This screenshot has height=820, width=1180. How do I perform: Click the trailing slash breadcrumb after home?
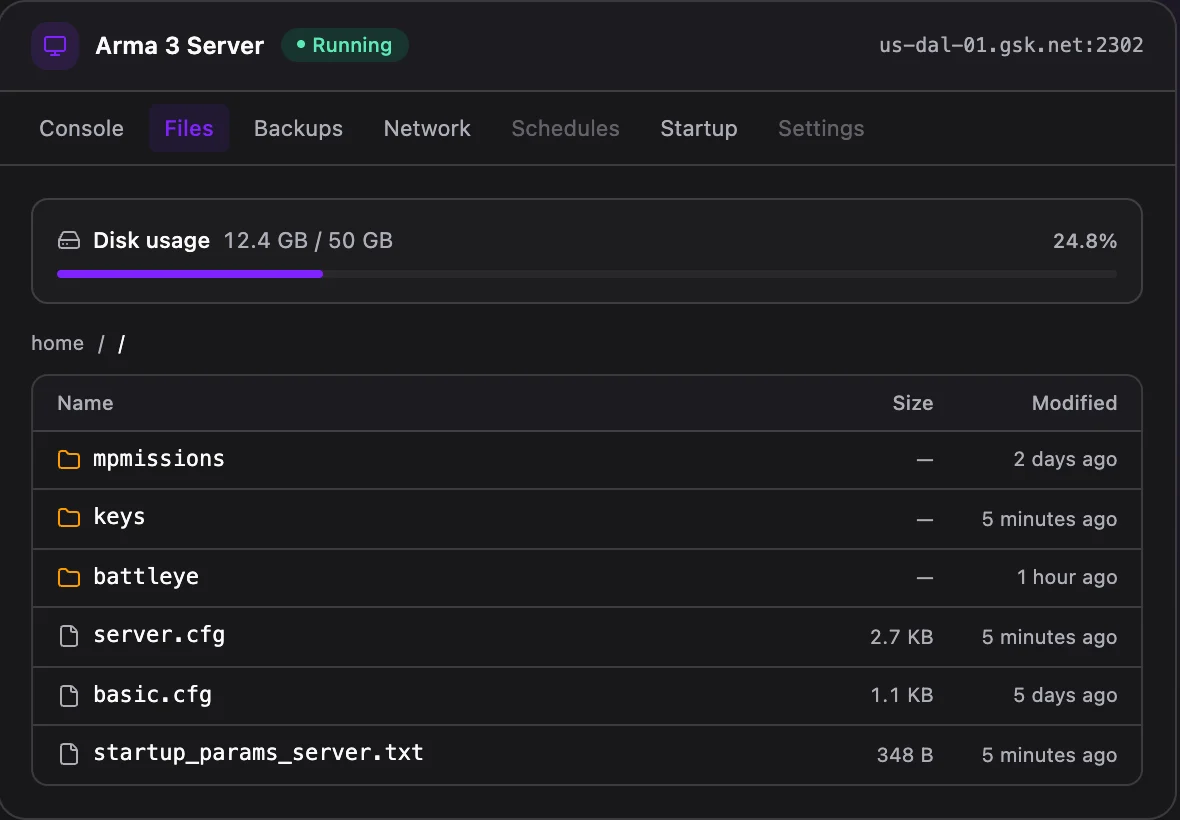121,344
